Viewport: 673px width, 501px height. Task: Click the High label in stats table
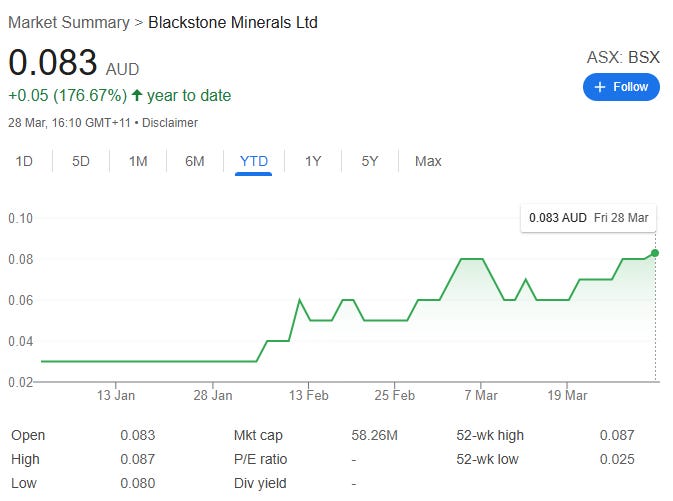pyautogui.click(x=25, y=459)
